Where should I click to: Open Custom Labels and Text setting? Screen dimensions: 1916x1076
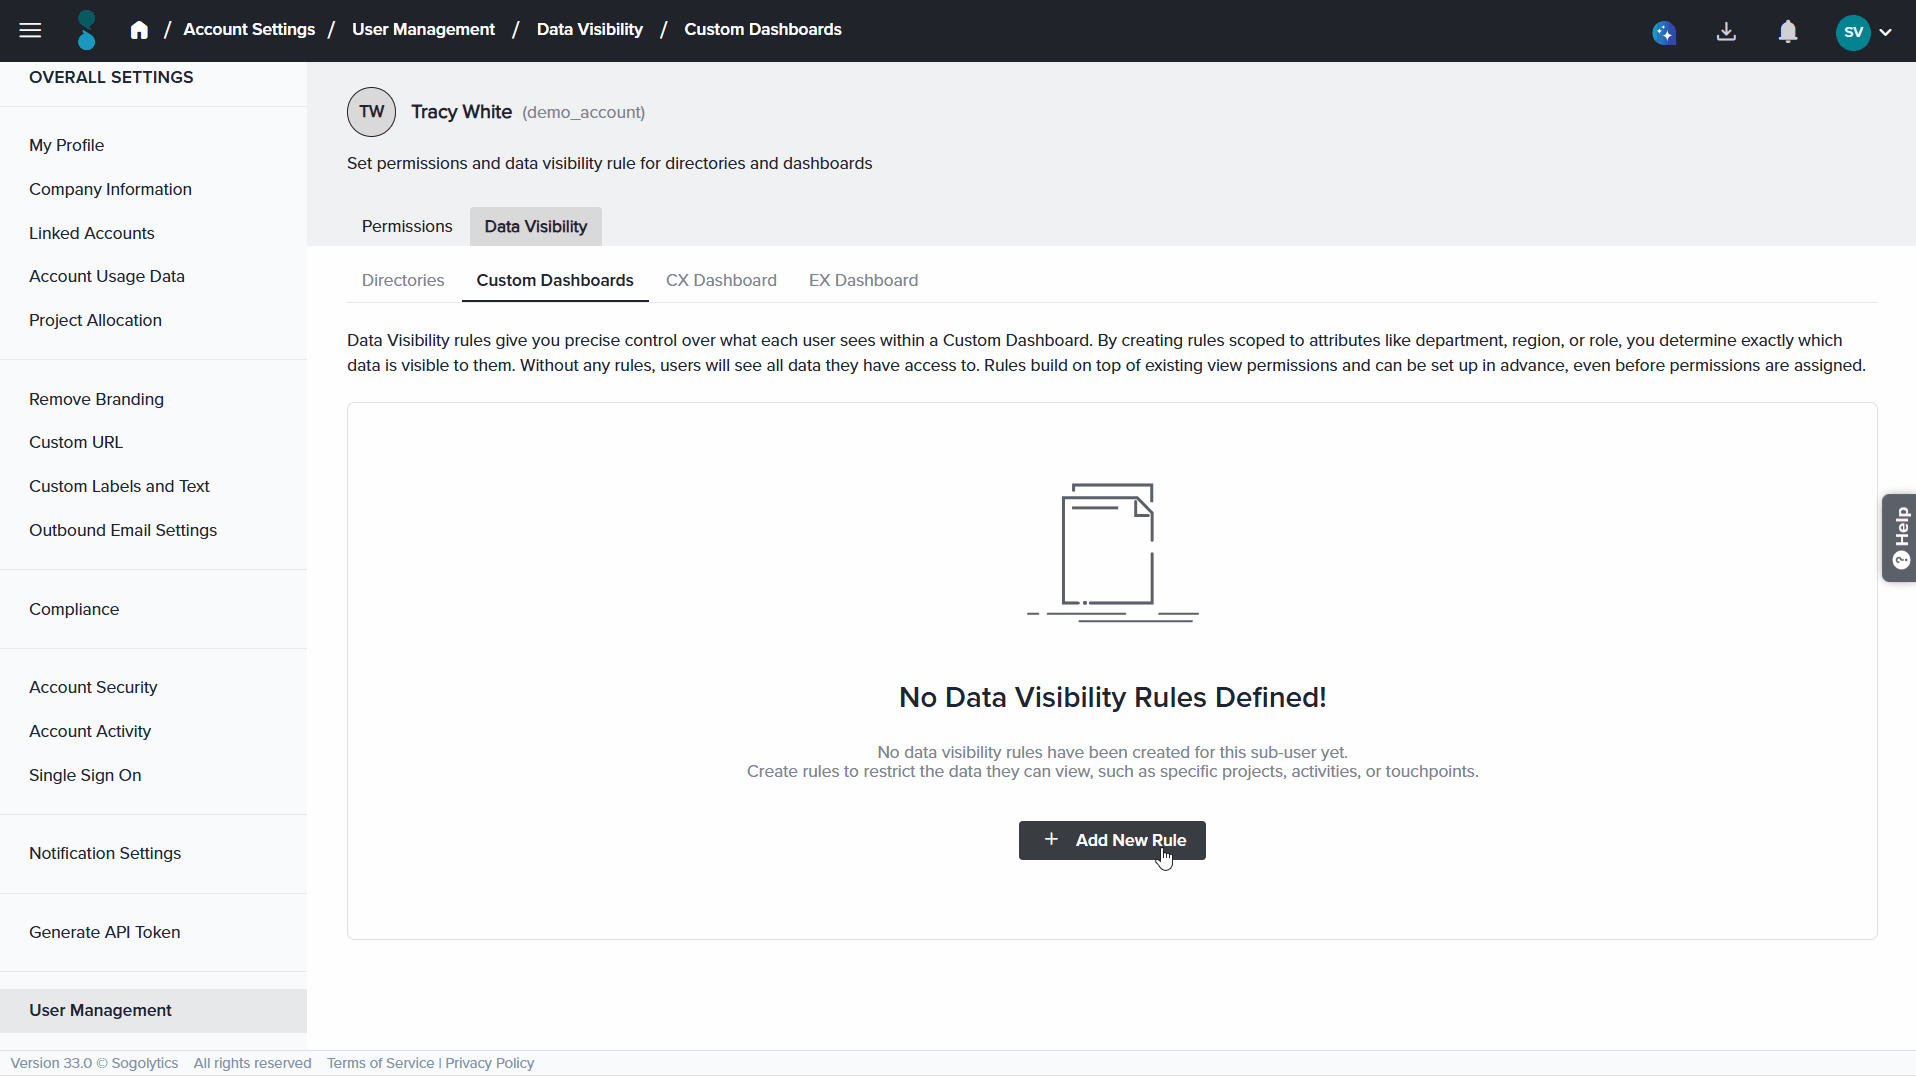point(119,486)
